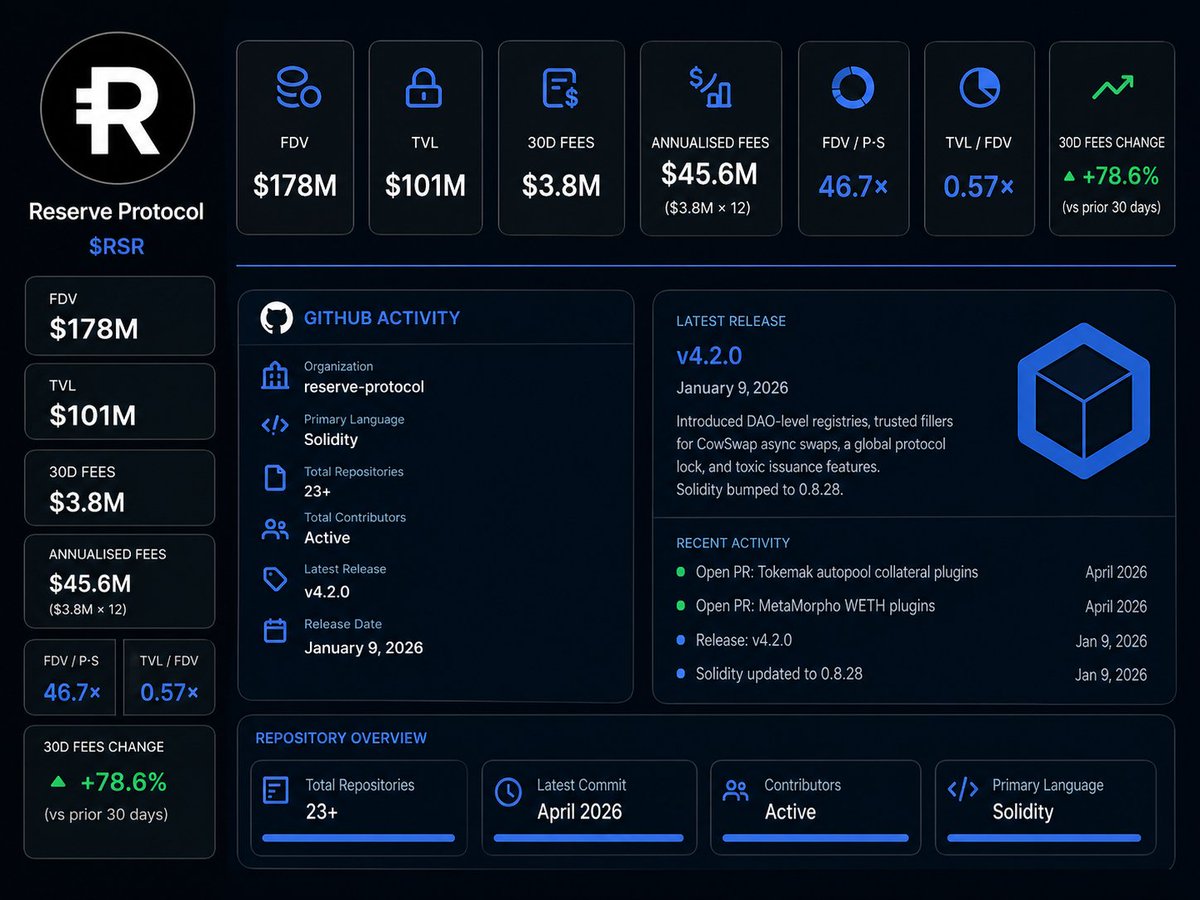
Task: Click the blue progress bar under Contributors
Action: click(x=815, y=838)
